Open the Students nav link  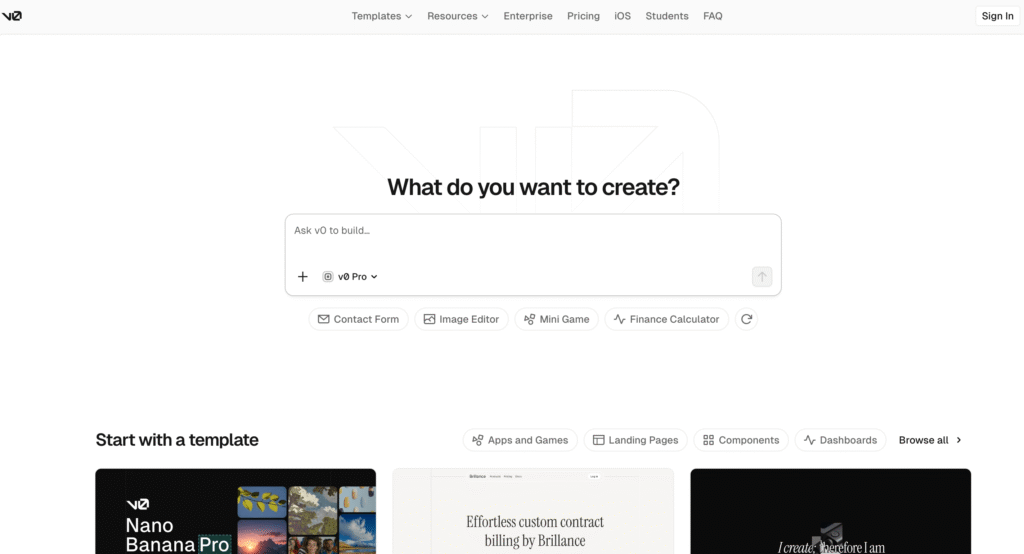[667, 16]
